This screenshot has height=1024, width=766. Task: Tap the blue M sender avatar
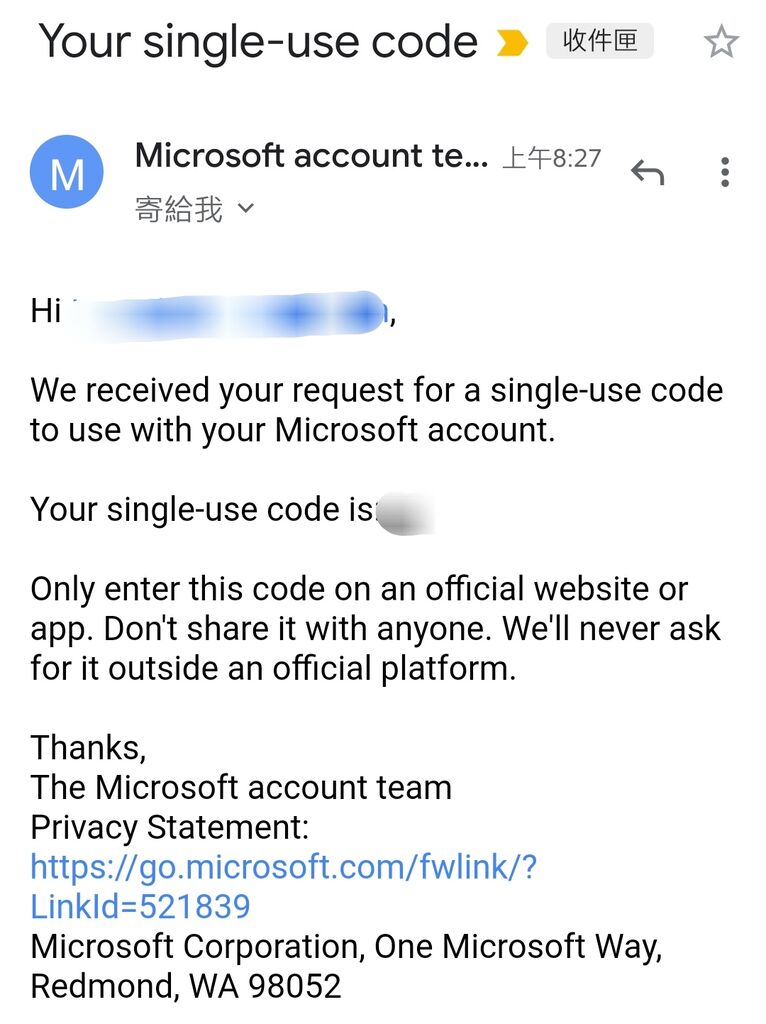coord(67,172)
